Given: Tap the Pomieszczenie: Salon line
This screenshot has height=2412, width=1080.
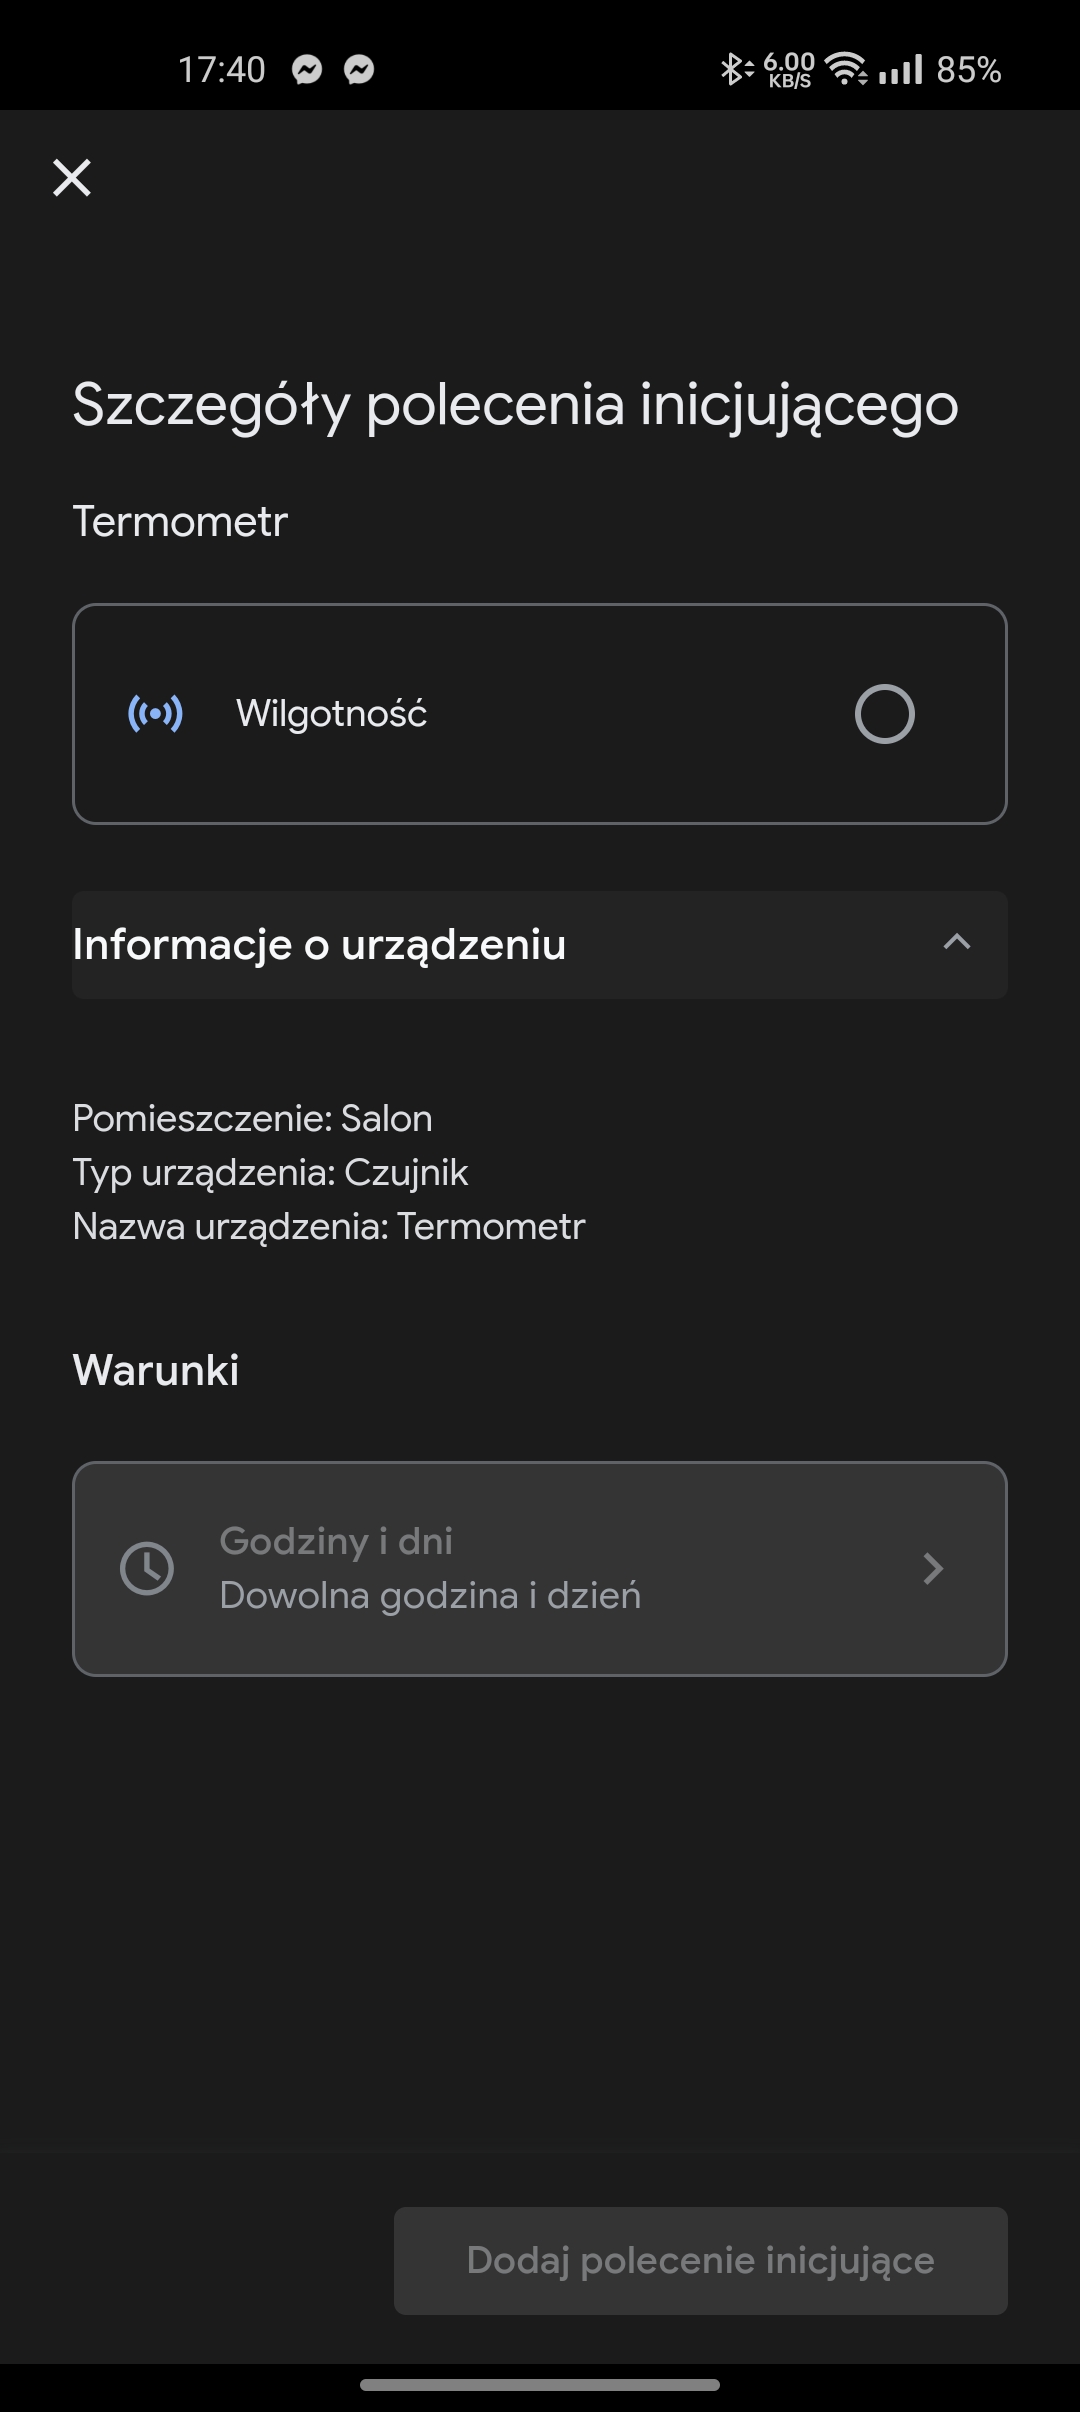Looking at the screenshot, I should tap(252, 1118).
